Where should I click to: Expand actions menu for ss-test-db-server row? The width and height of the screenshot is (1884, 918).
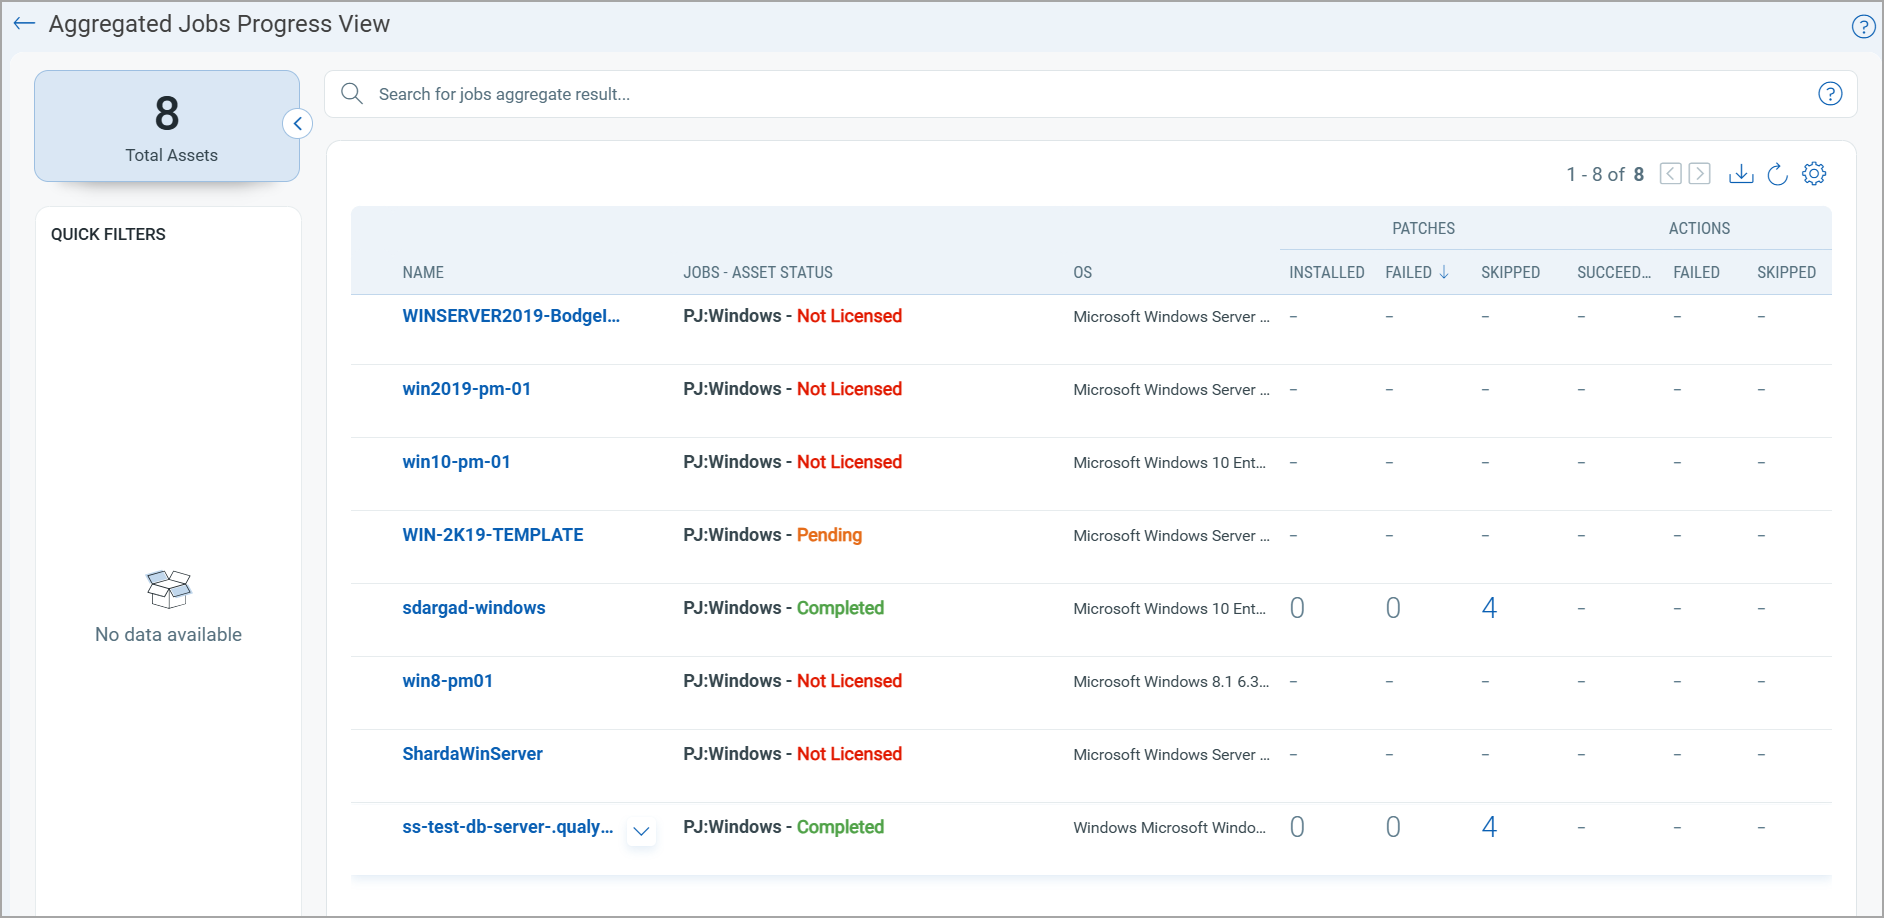pyautogui.click(x=642, y=831)
